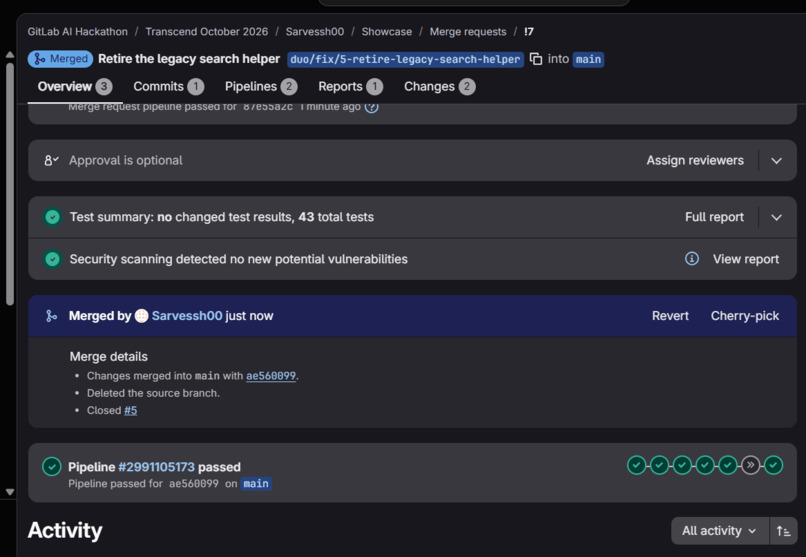
Task: Open merge commit link ae560099
Action: coord(271,376)
